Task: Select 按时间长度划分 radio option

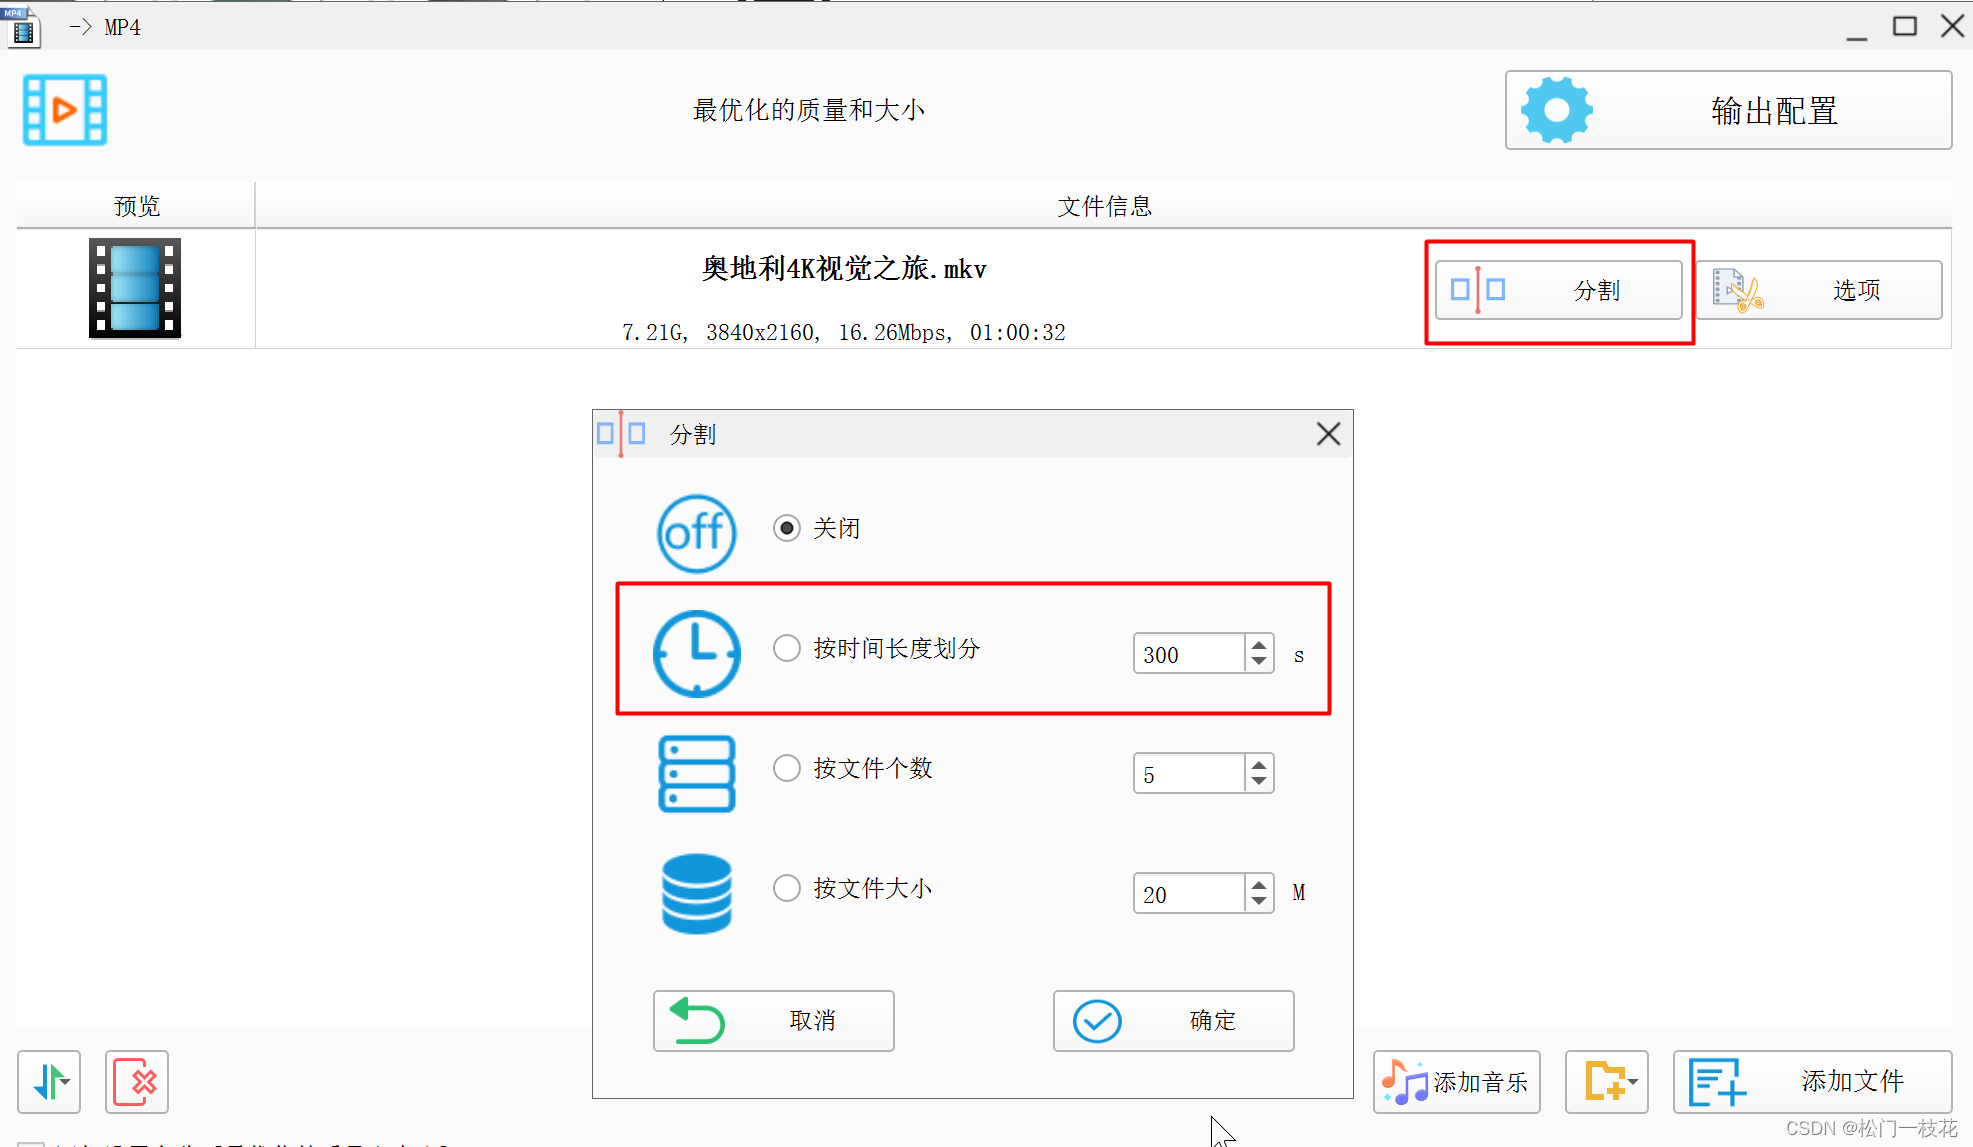Action: tap(787, 648)
